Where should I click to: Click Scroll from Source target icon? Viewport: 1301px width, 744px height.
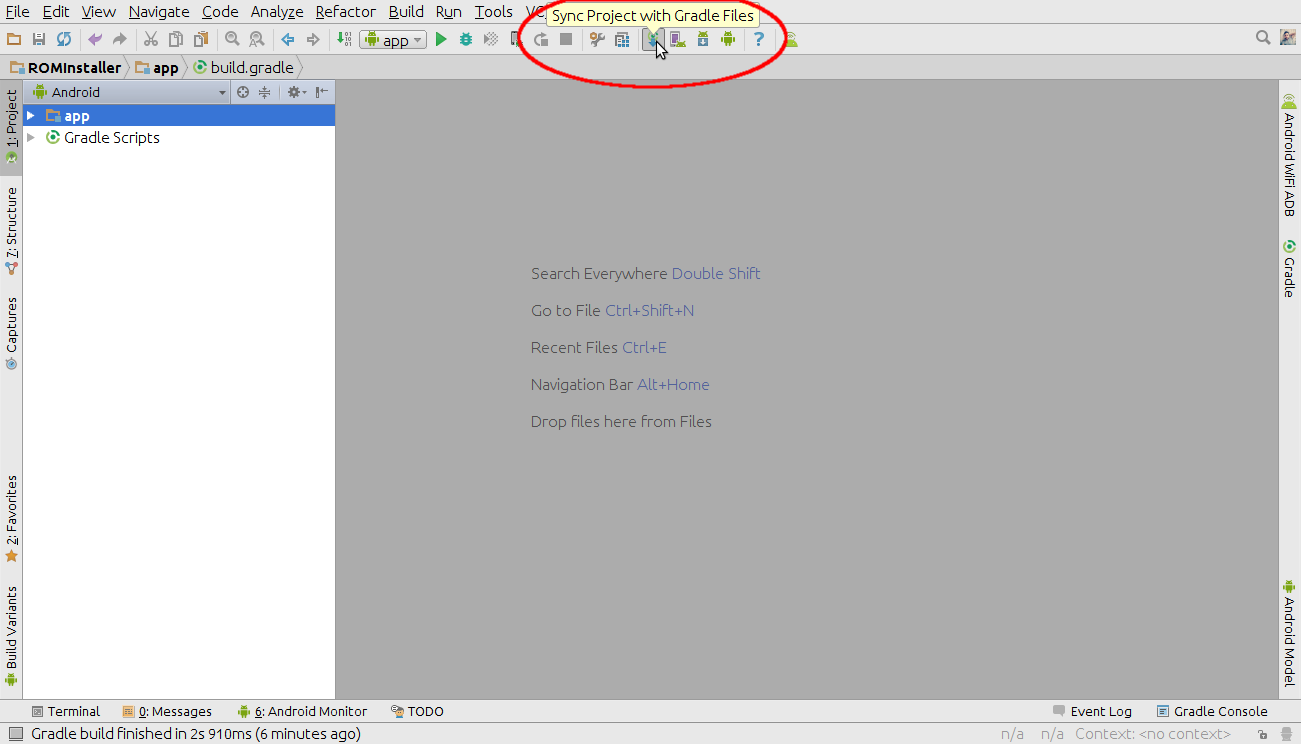tap(242, 92)
